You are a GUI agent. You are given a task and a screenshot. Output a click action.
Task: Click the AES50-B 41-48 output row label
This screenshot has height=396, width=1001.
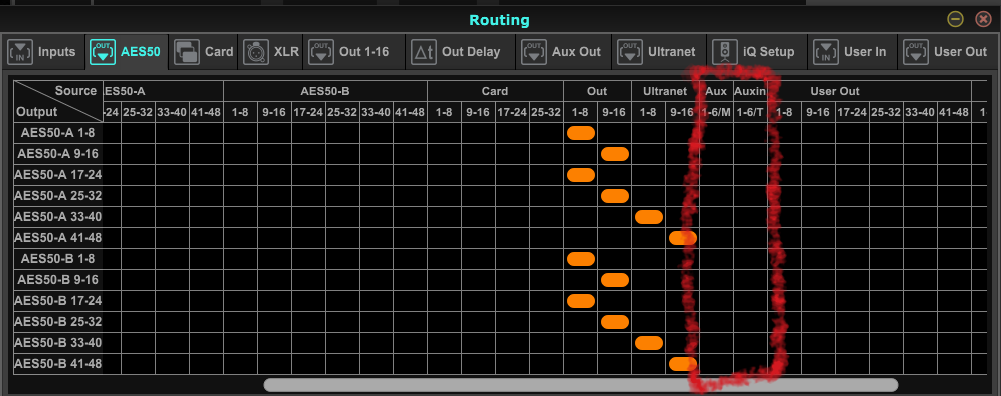pos(59,364)
